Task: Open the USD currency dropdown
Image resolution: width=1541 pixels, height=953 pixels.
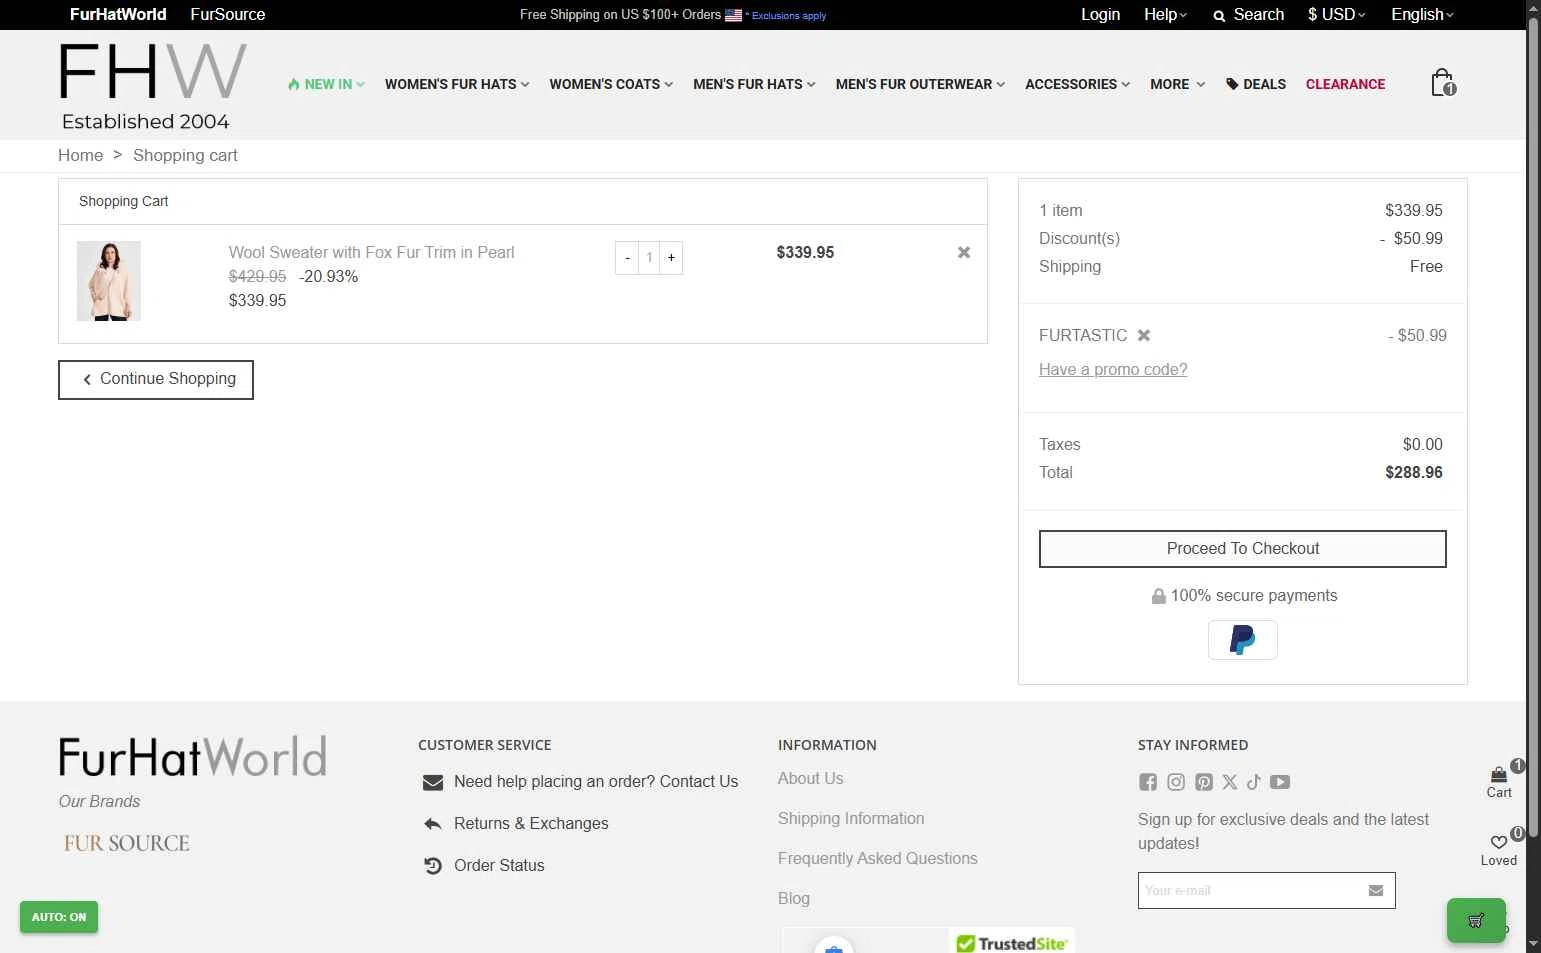Action: [1336, 15]
